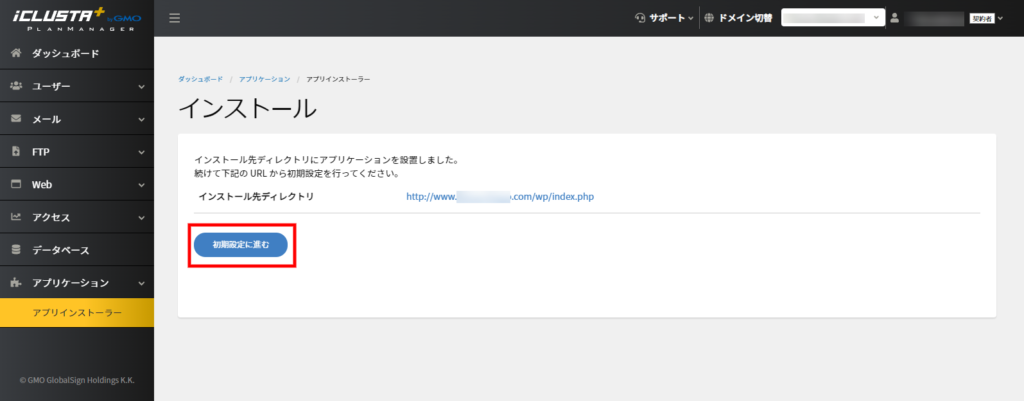
Task: Open the ユーザー sidebar menu
Action: (77, 86)
